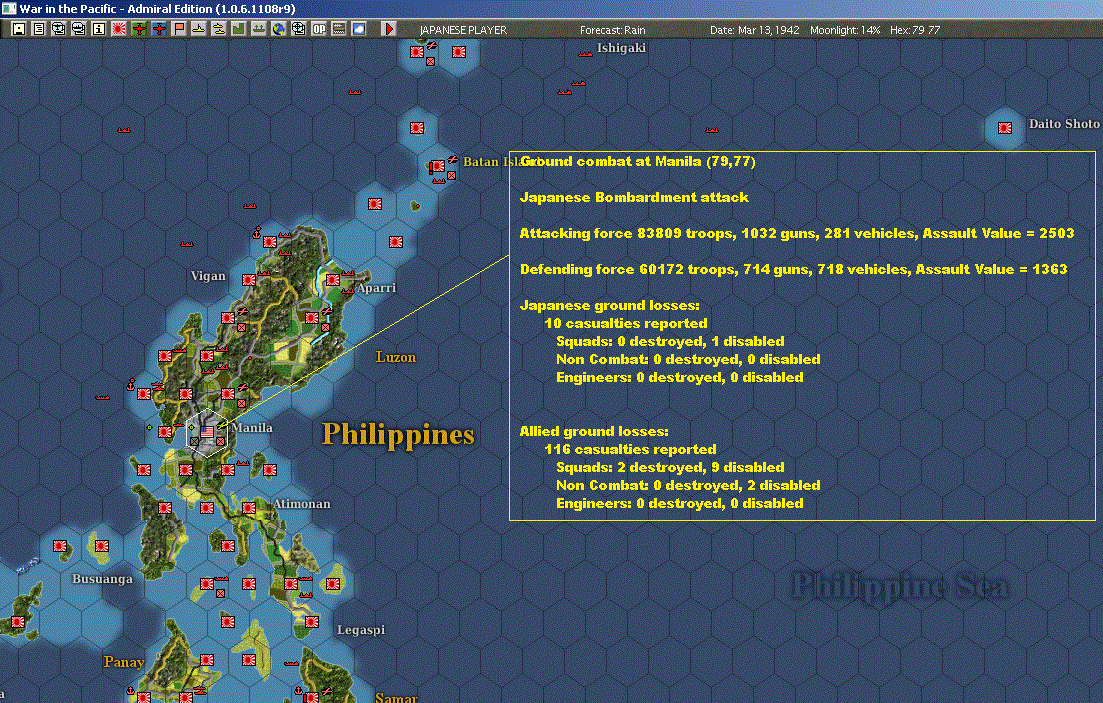Open the OP operations toolbar icon
The width and height of the screenshot is (1103, 703).
point(319,29)
